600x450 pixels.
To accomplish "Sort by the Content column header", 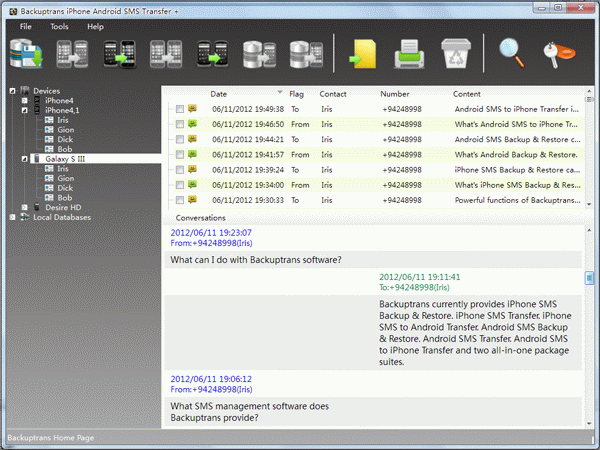I will (466, 94).
